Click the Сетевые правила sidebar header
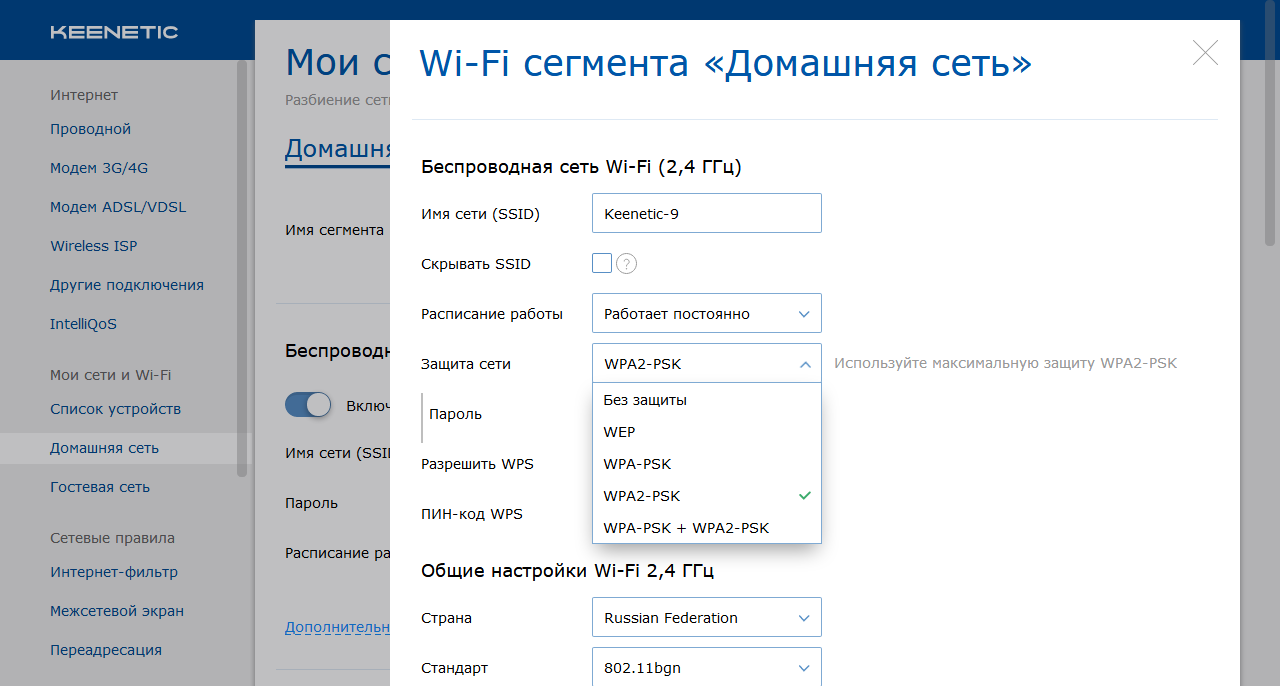 (112, 538)
